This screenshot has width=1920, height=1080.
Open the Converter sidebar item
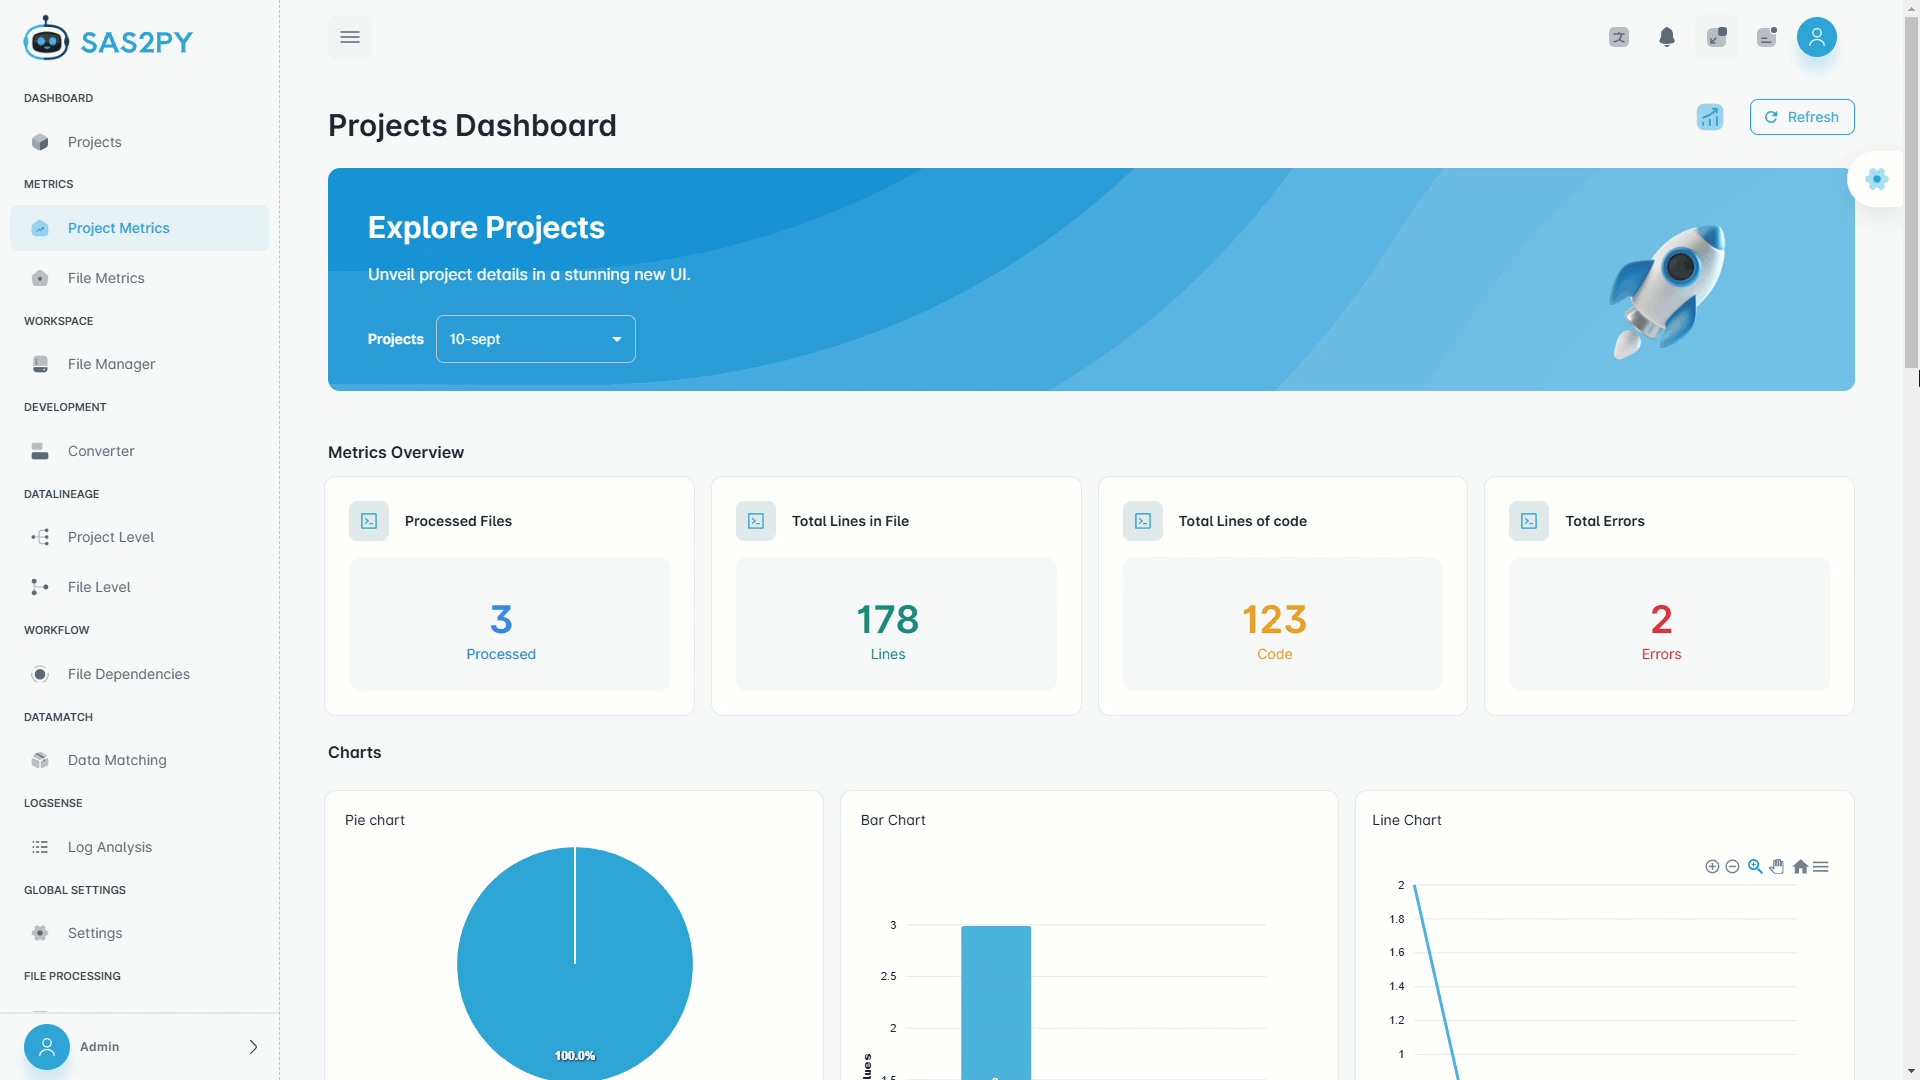tap(101, 451)
